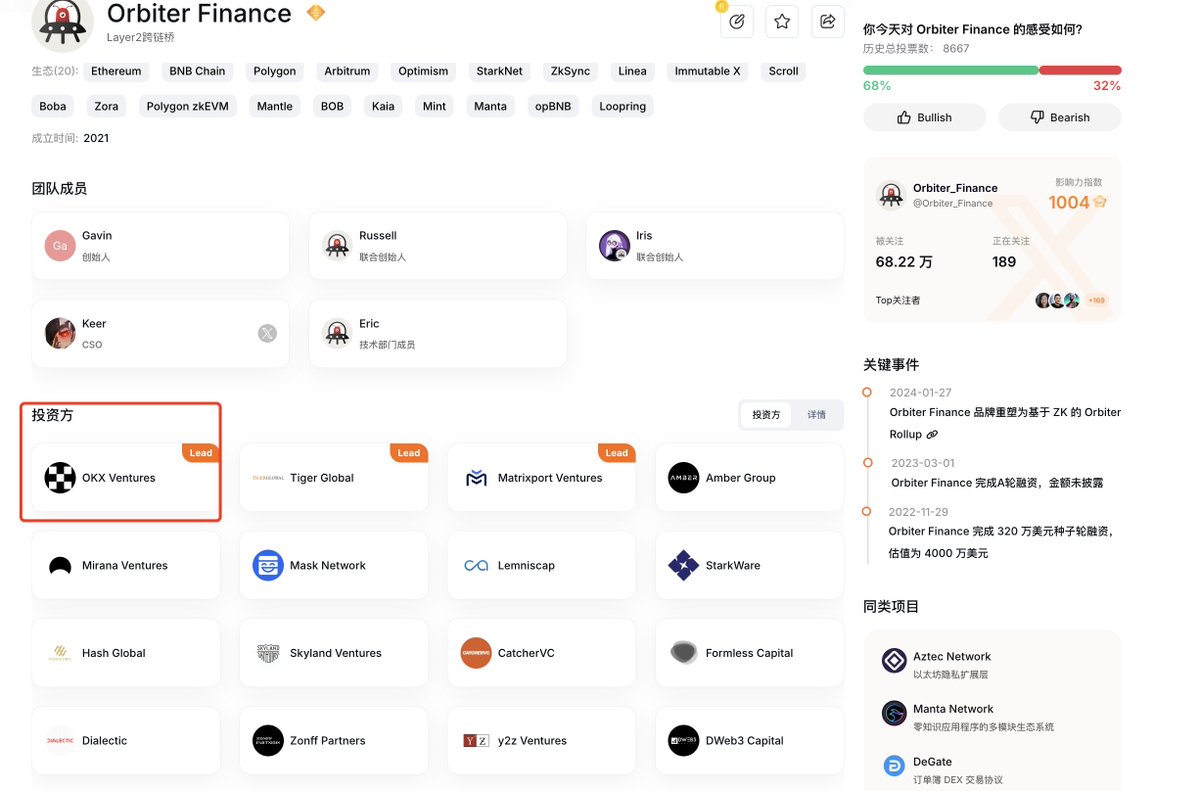Screen dimensions: 1200x791
Task: Open the CatcherVC orange logo
Action: pos(476,653)
